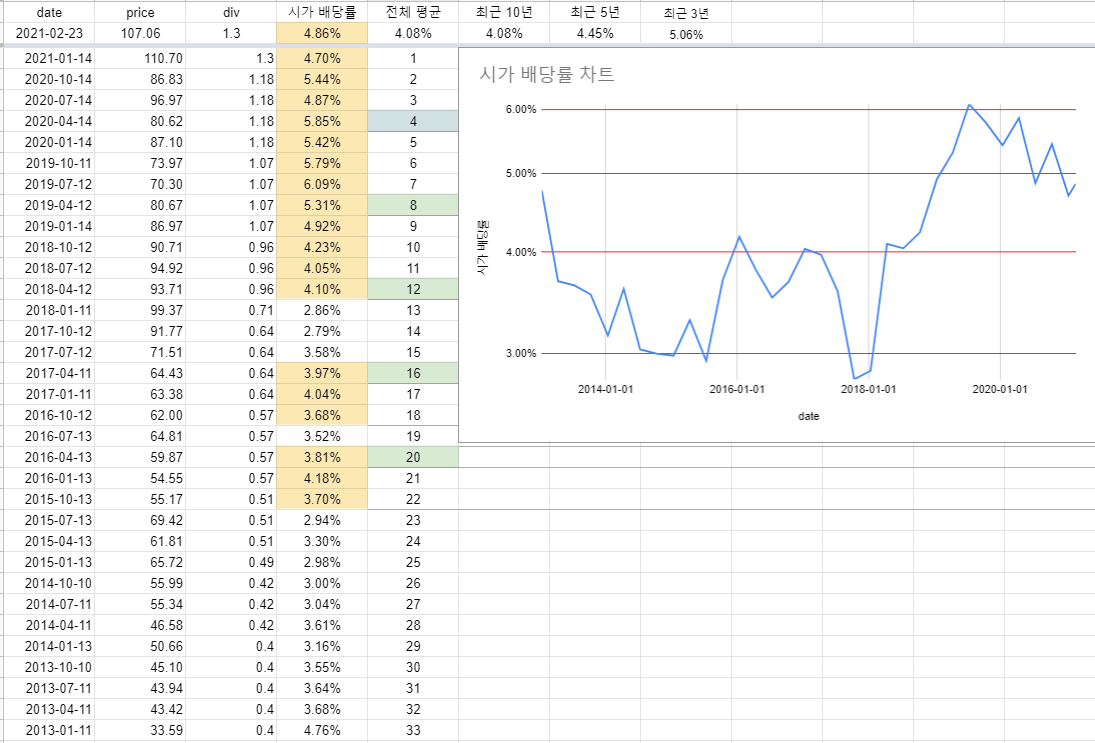The image size is (1095, 743).
Task: Select the div cell 0.71
Action: tap(231, 310)
